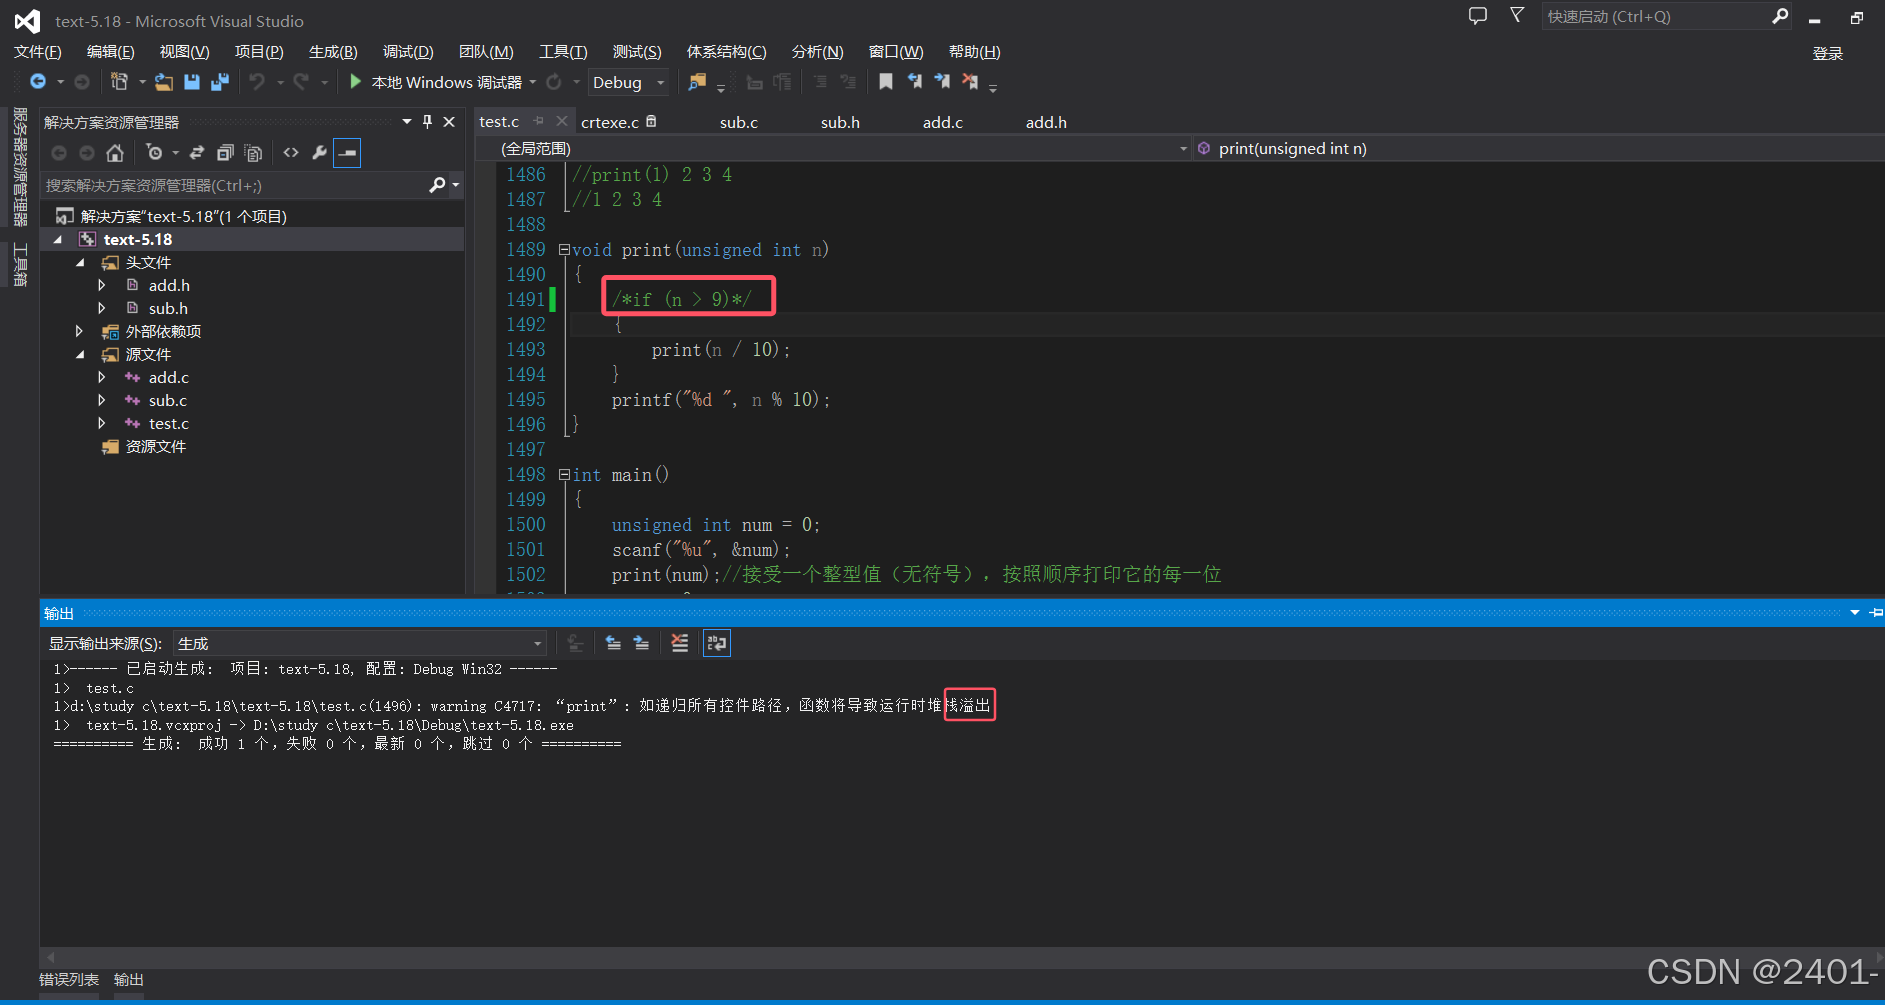The width and height of the screenshot is (1885, 1005).
Task: Open the 帮助(H) help menu
Action: click(x=974, y=52)
